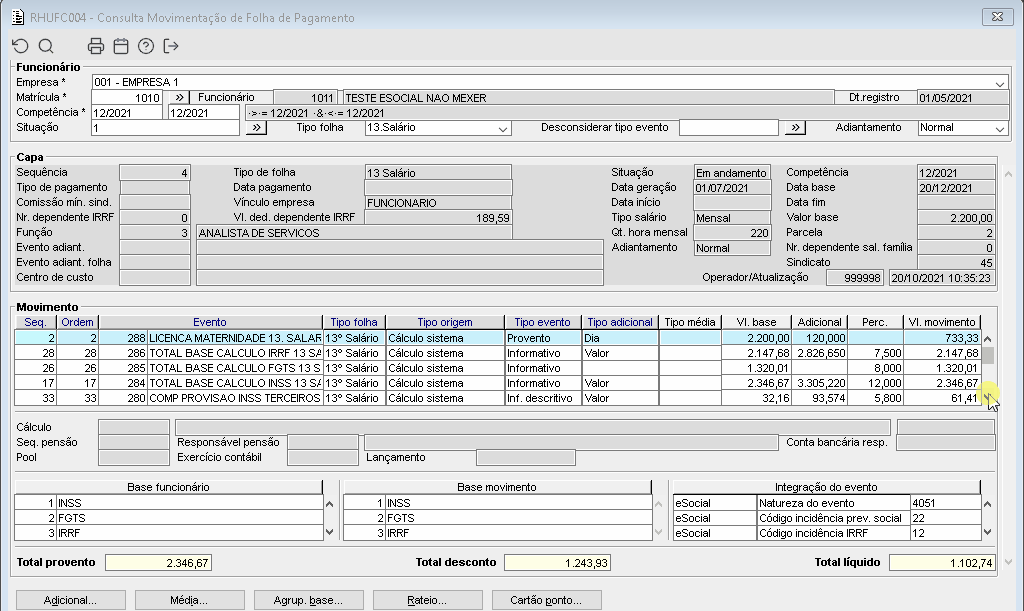Open the calendar toolbar icon

click(121, 46)
